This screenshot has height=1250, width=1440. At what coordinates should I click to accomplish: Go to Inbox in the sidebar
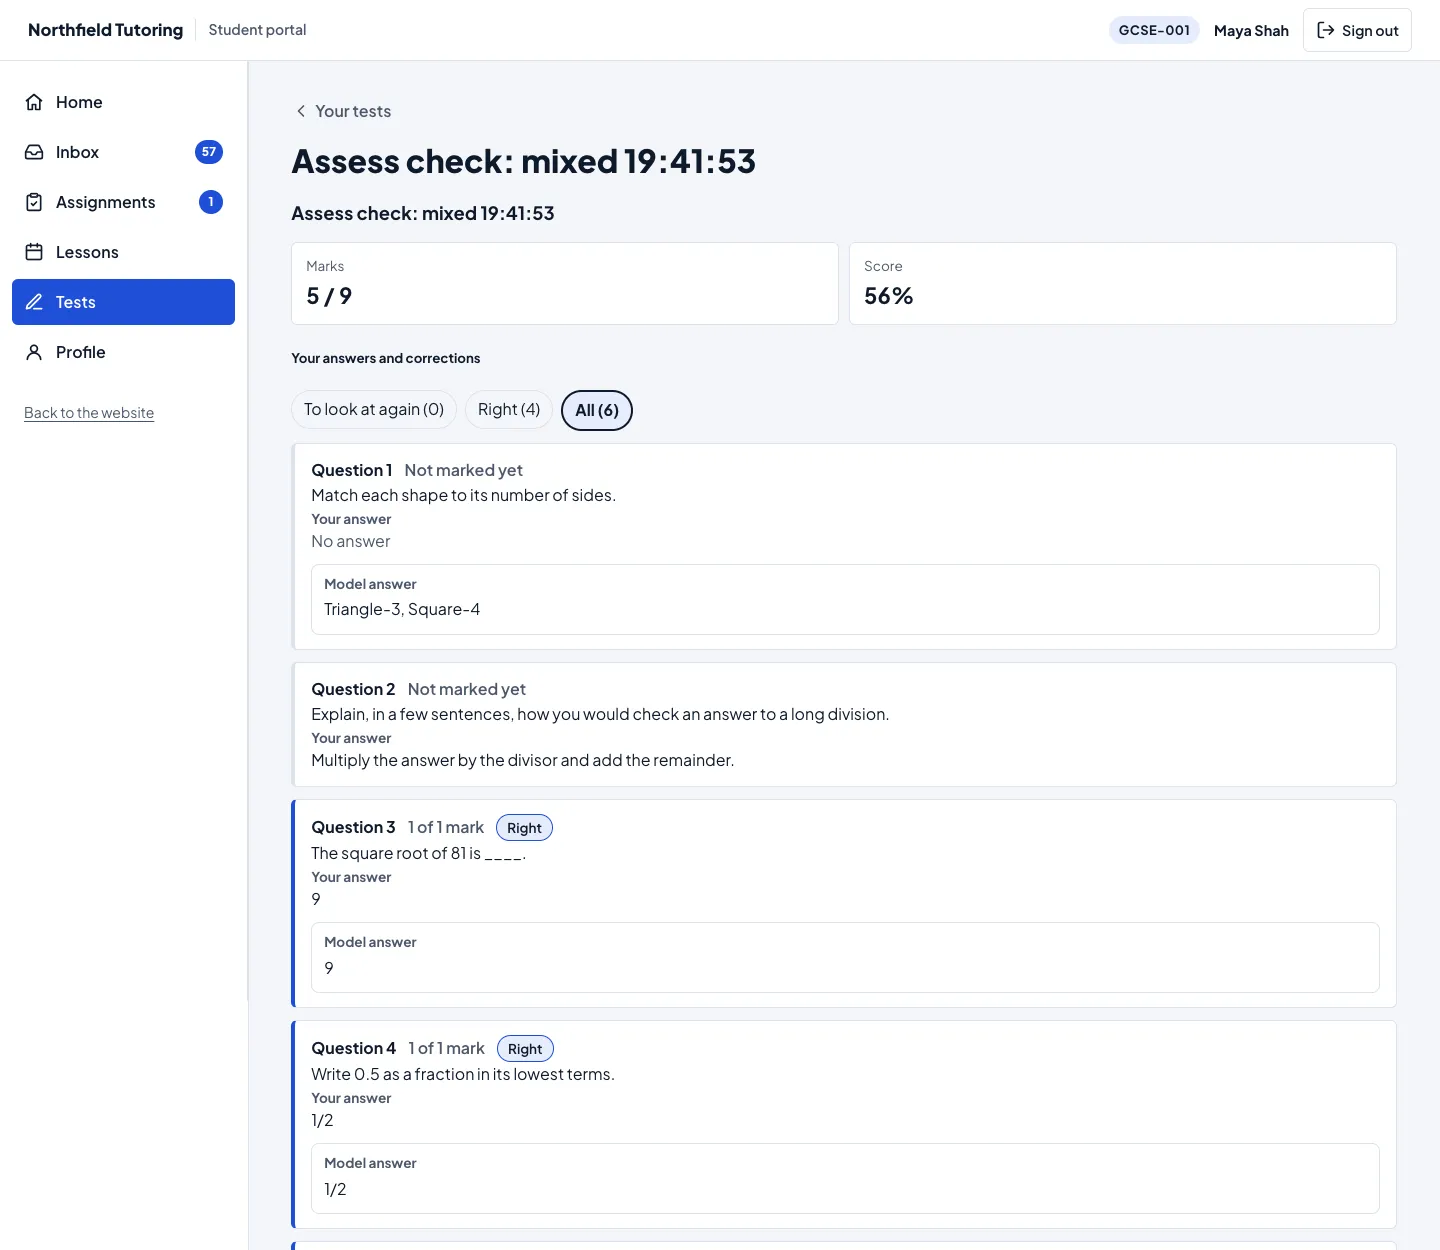[x=123, y=152]
